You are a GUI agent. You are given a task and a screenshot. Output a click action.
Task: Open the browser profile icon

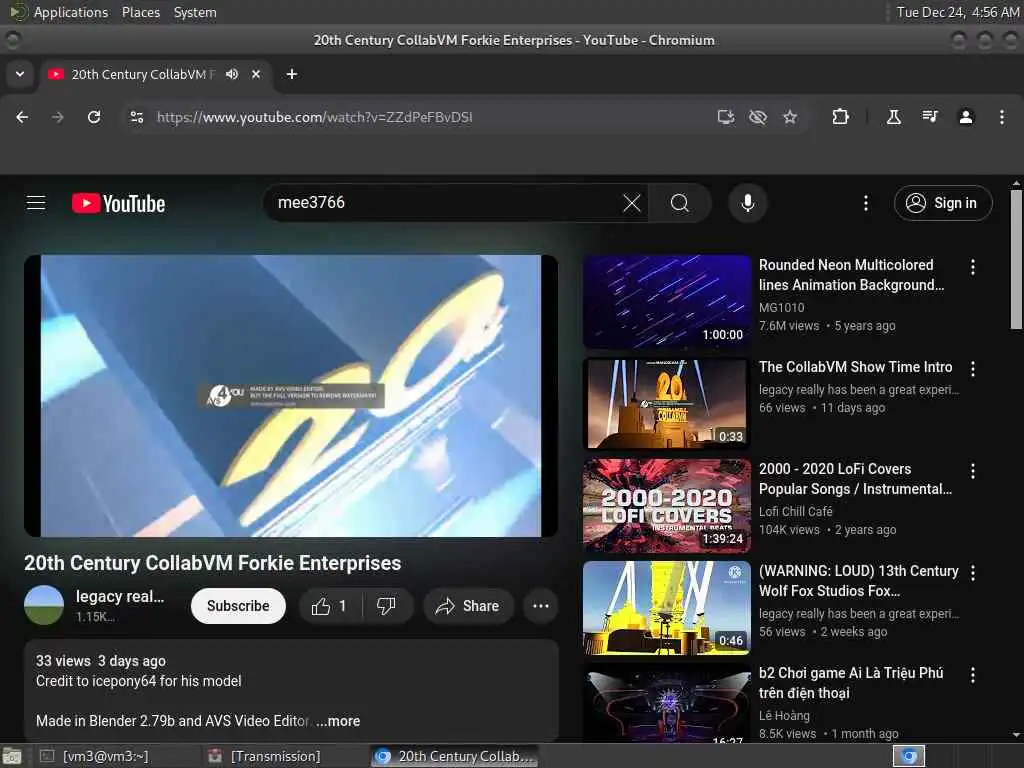tap(966, 117)
